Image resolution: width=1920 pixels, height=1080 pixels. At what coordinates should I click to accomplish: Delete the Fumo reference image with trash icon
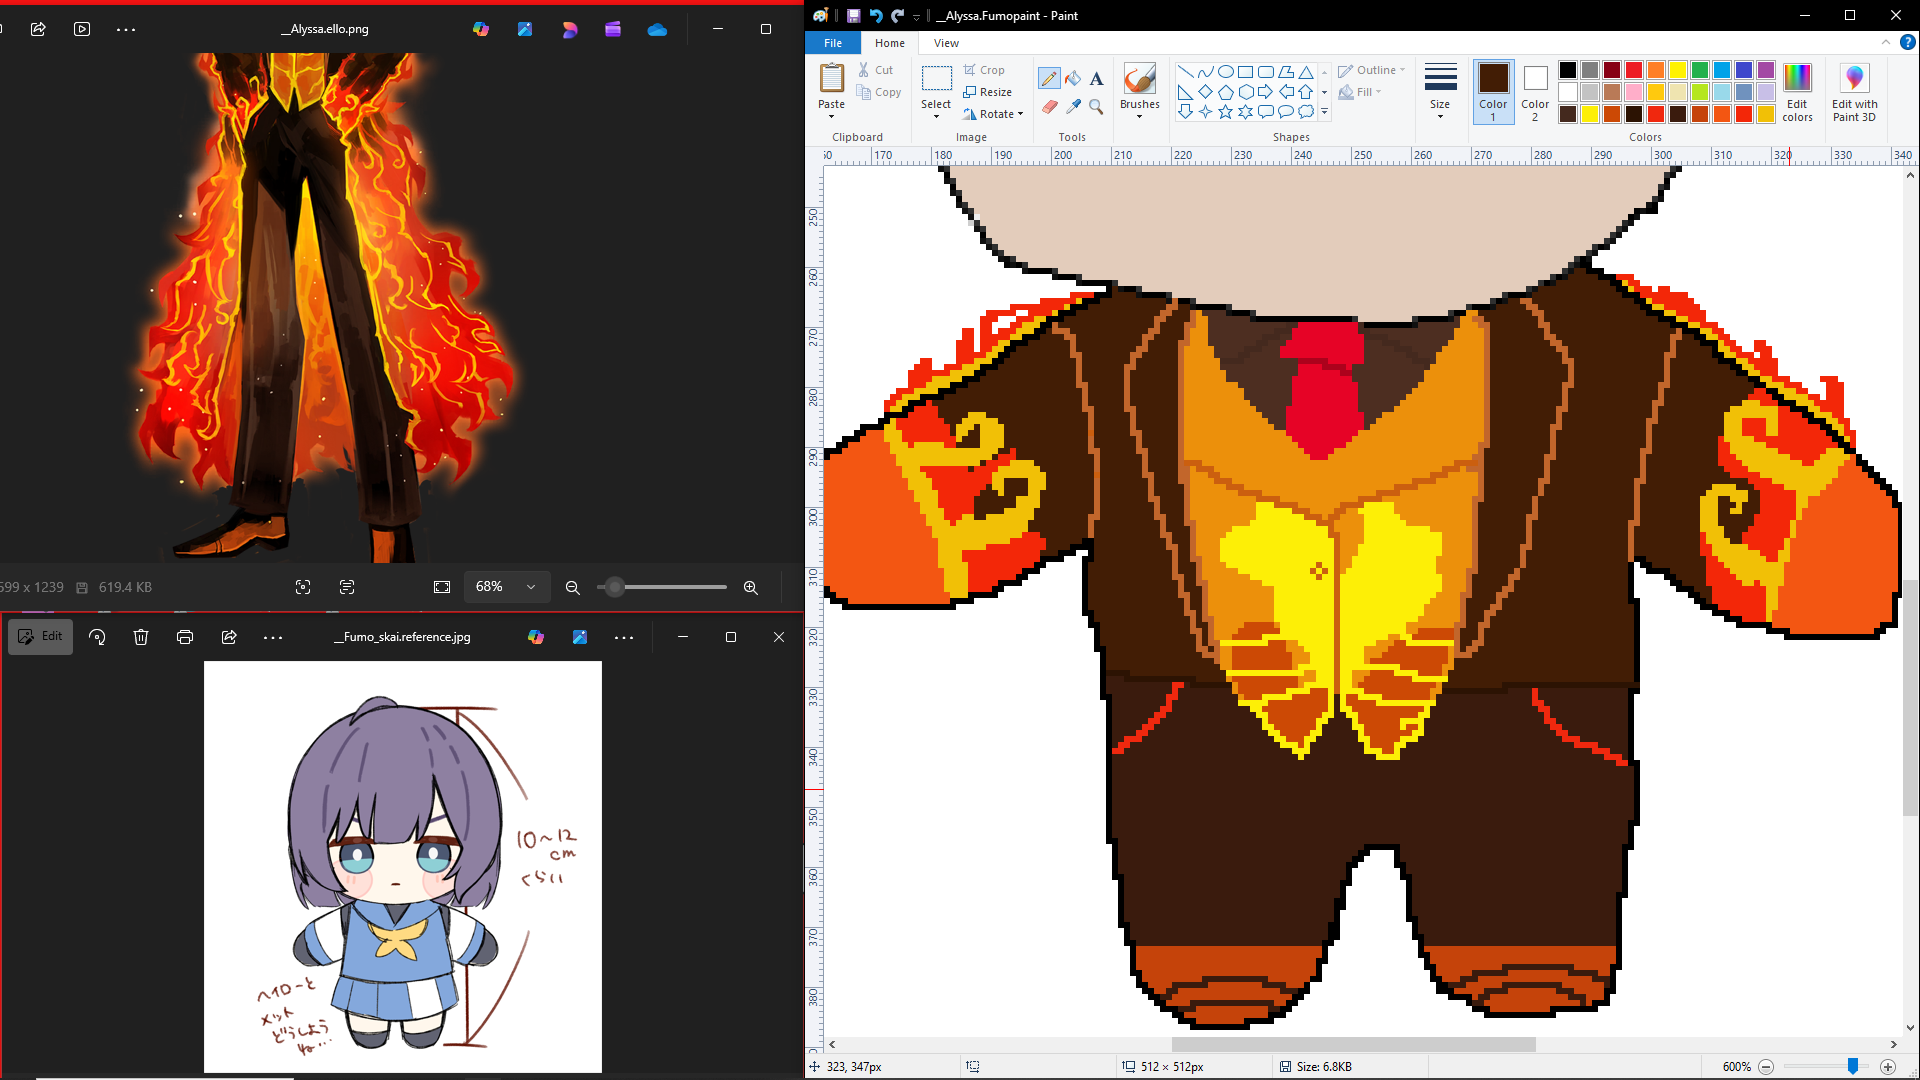(141, 637)
